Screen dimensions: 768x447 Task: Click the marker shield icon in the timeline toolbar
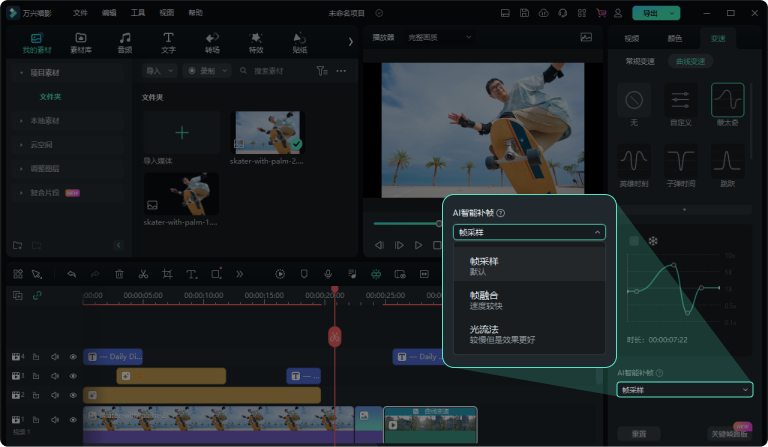pos(304,274)
